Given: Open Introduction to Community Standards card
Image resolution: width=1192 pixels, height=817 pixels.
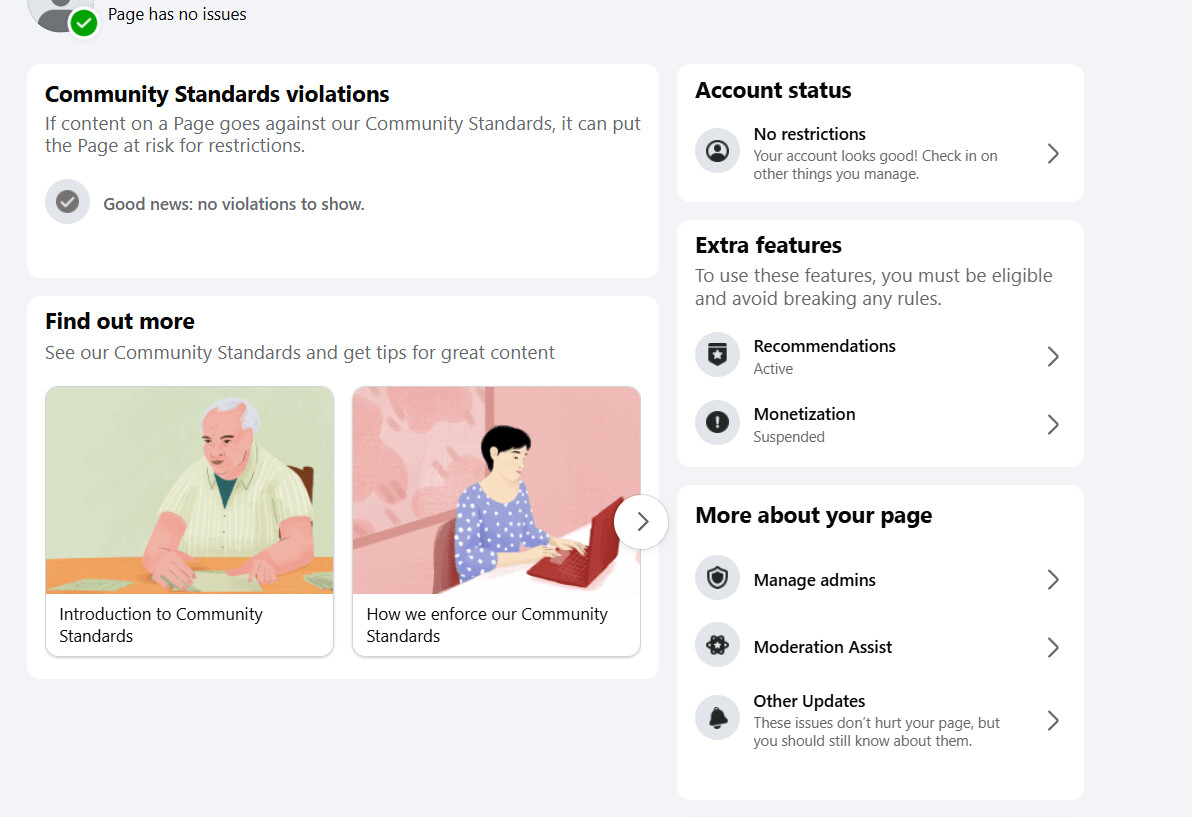Looking at the screenshot, I should coord(189,521).
